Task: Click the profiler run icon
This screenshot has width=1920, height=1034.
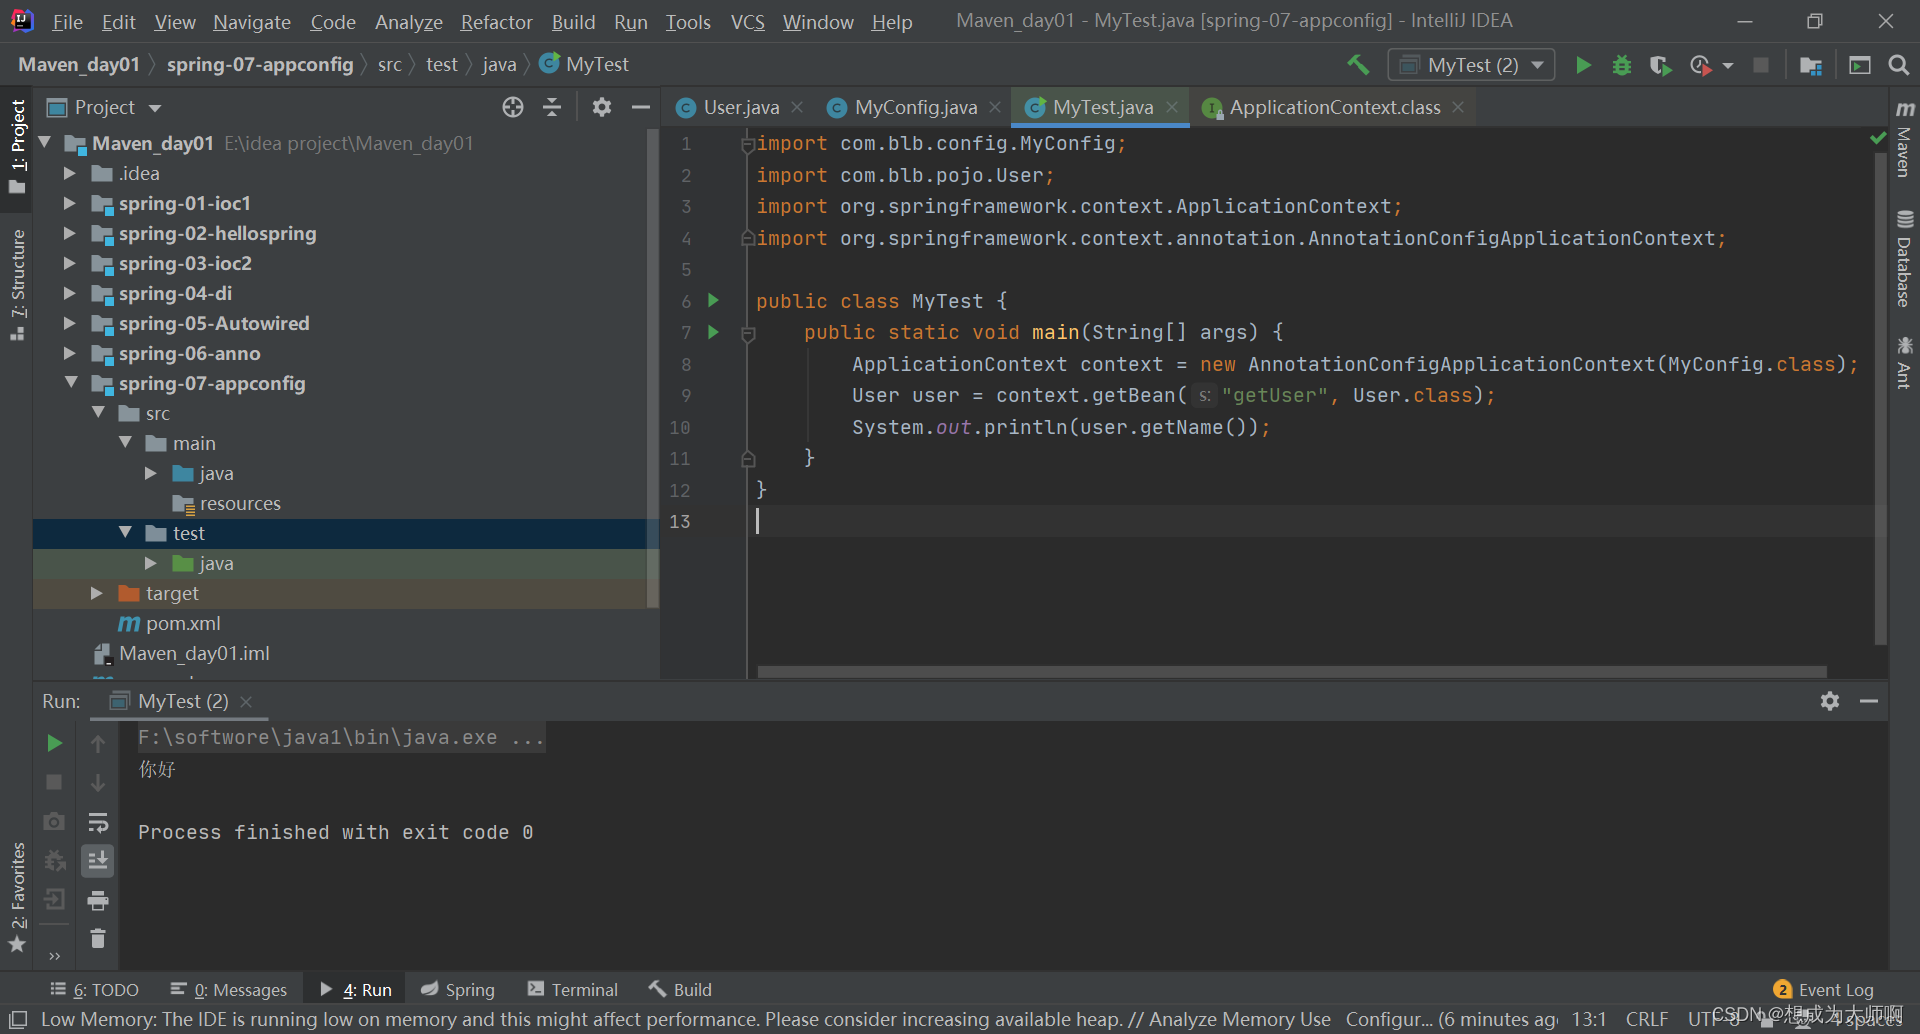Action: point(1700,65)
